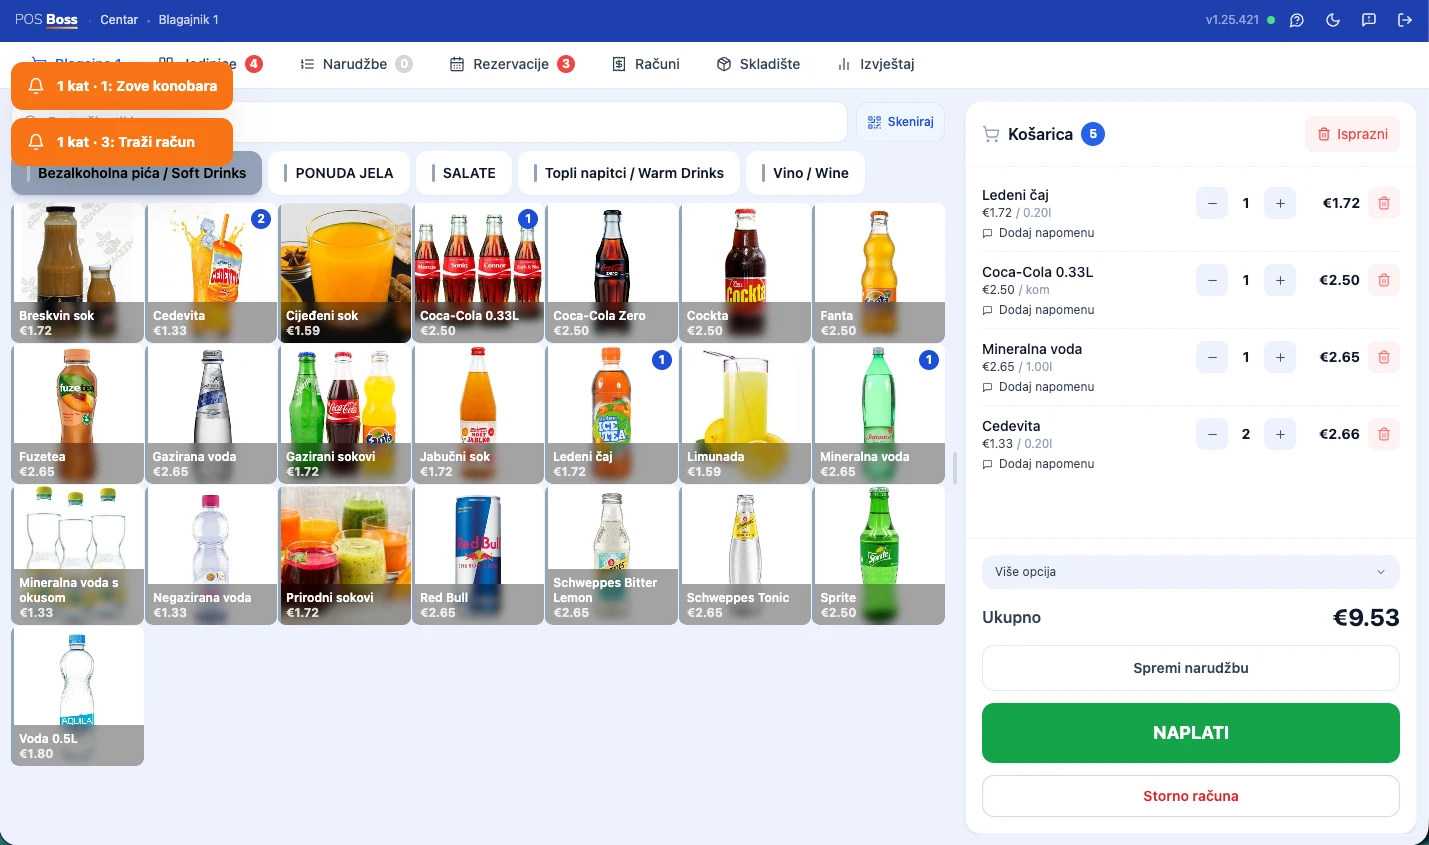Image resolution: width=1429 pixels, height=845 pixels.
Task: Add note to Coca-Cola 0.33L in cart
Action: [x=1038, y=310]
